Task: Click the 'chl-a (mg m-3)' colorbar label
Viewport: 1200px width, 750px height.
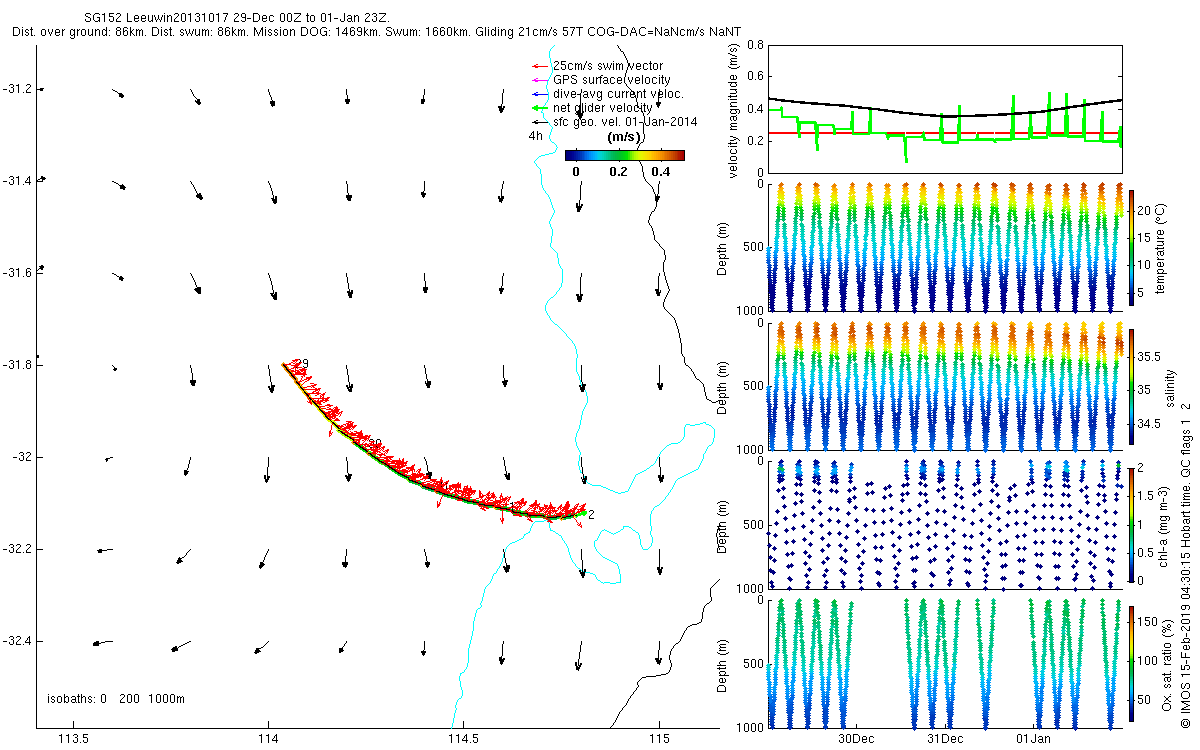Action: [1163, 525]
